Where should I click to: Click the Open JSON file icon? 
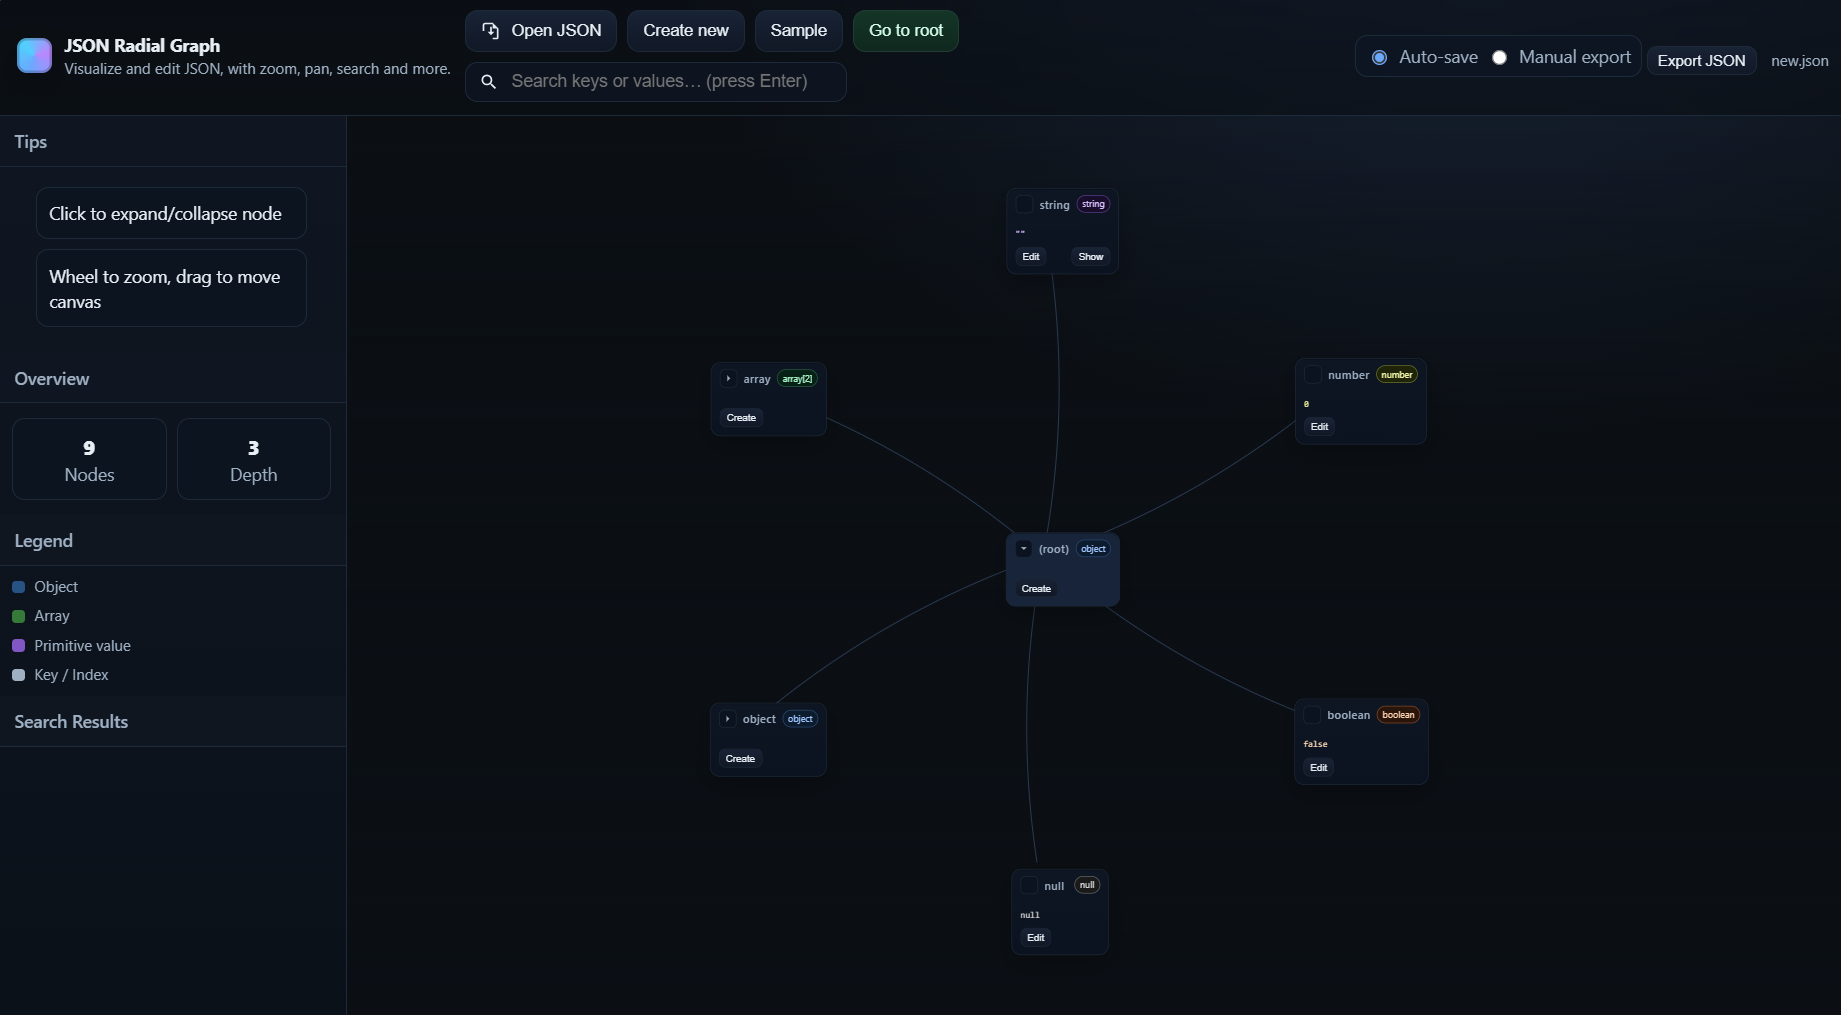click(x=491, y=31)
